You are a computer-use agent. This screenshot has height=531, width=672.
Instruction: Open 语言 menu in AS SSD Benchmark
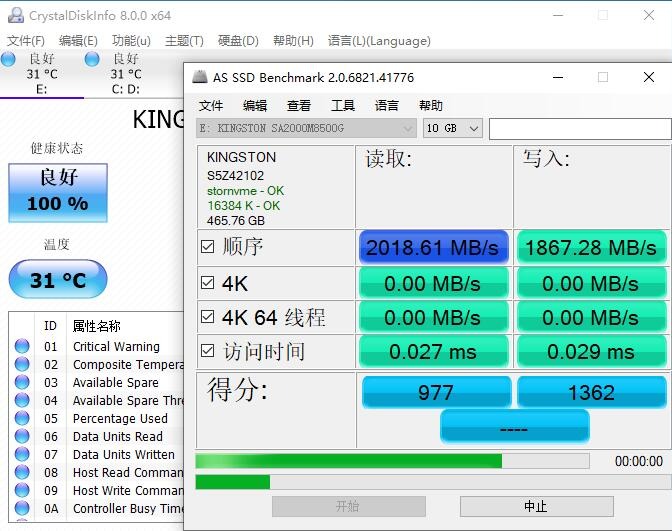(387, 105)
